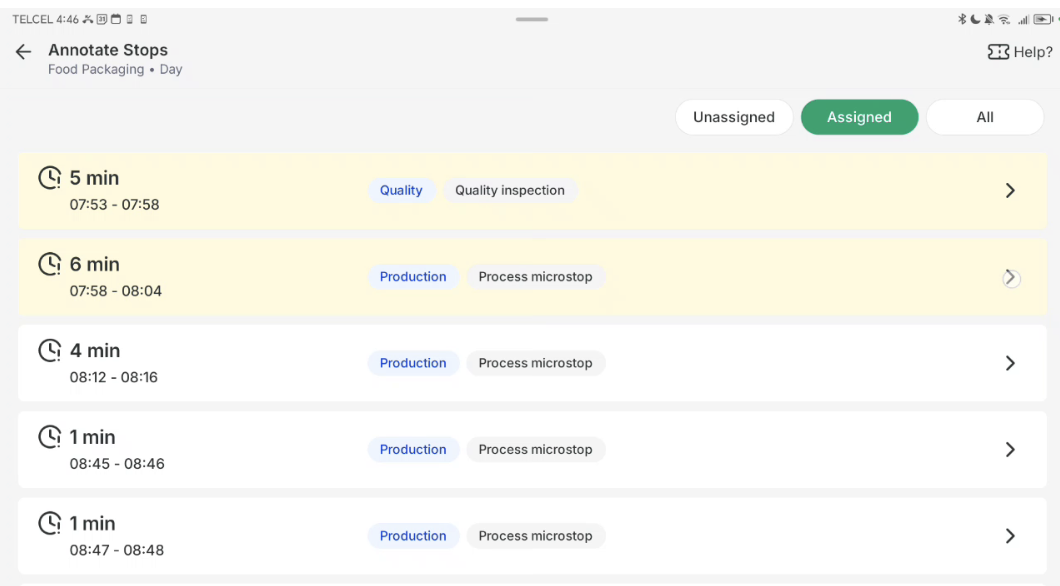Viewport: 1060px width, 586px height.
Task: Click clock icon of the 6 min stop
Action: point(49,264)
